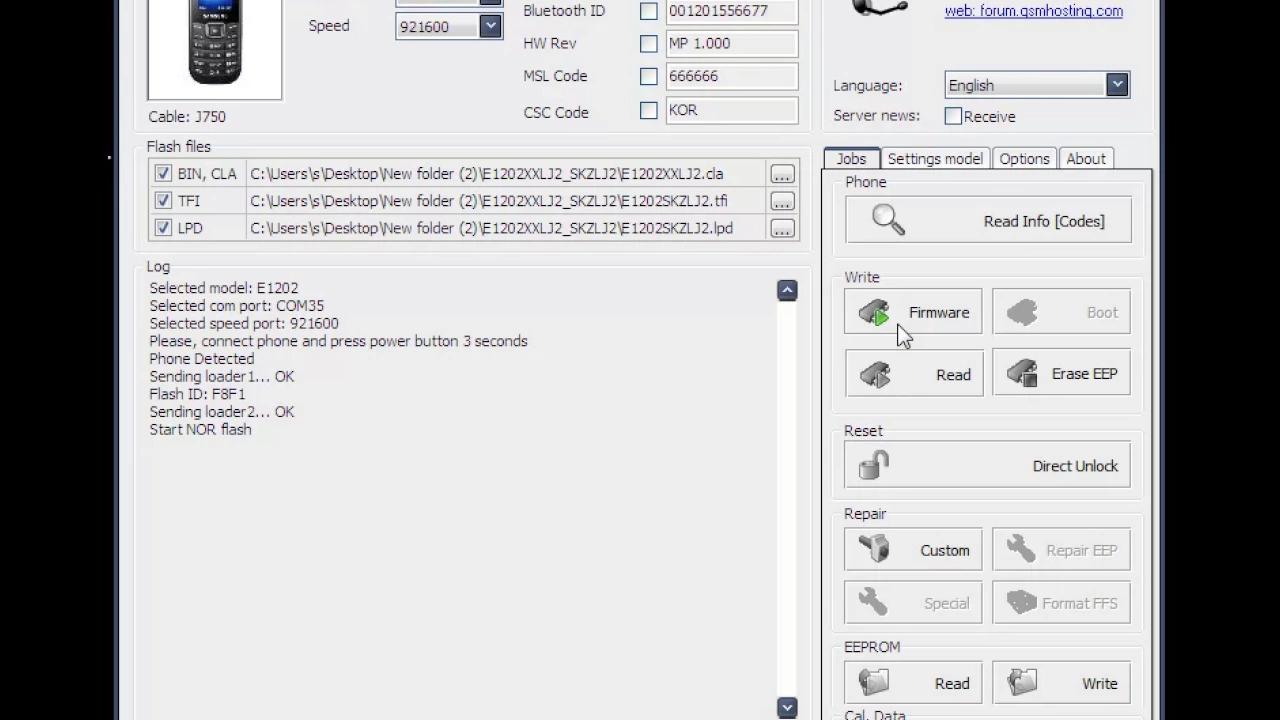This screenshot has width=1280, height=720.
Task: Click the Bluetooth ID value field
Action: 732,11
